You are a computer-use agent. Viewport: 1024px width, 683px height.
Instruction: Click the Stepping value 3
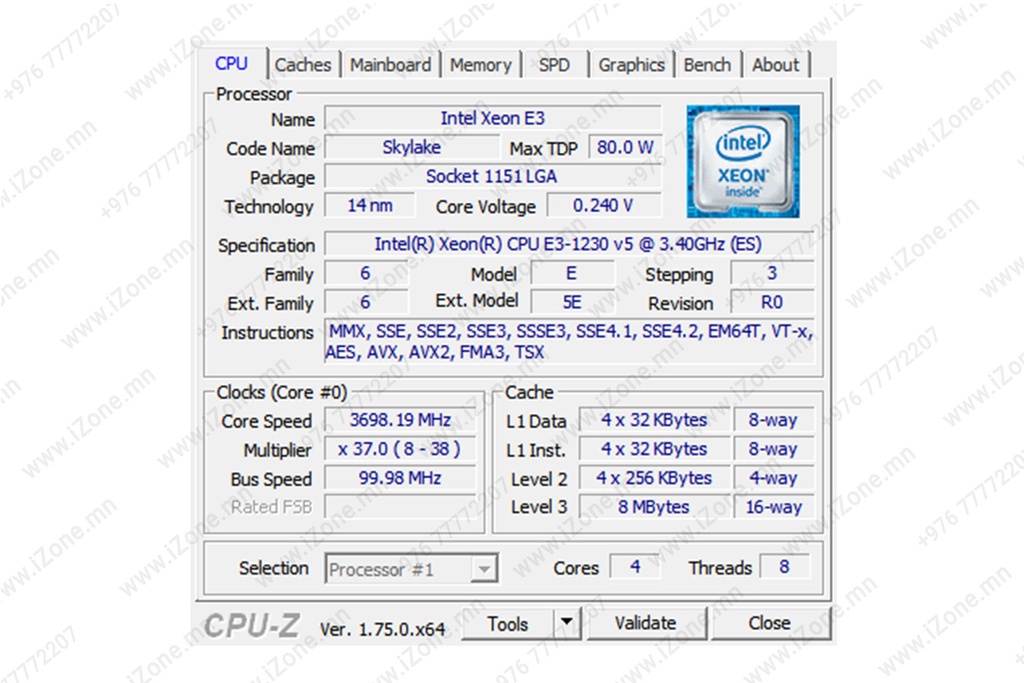772,274
